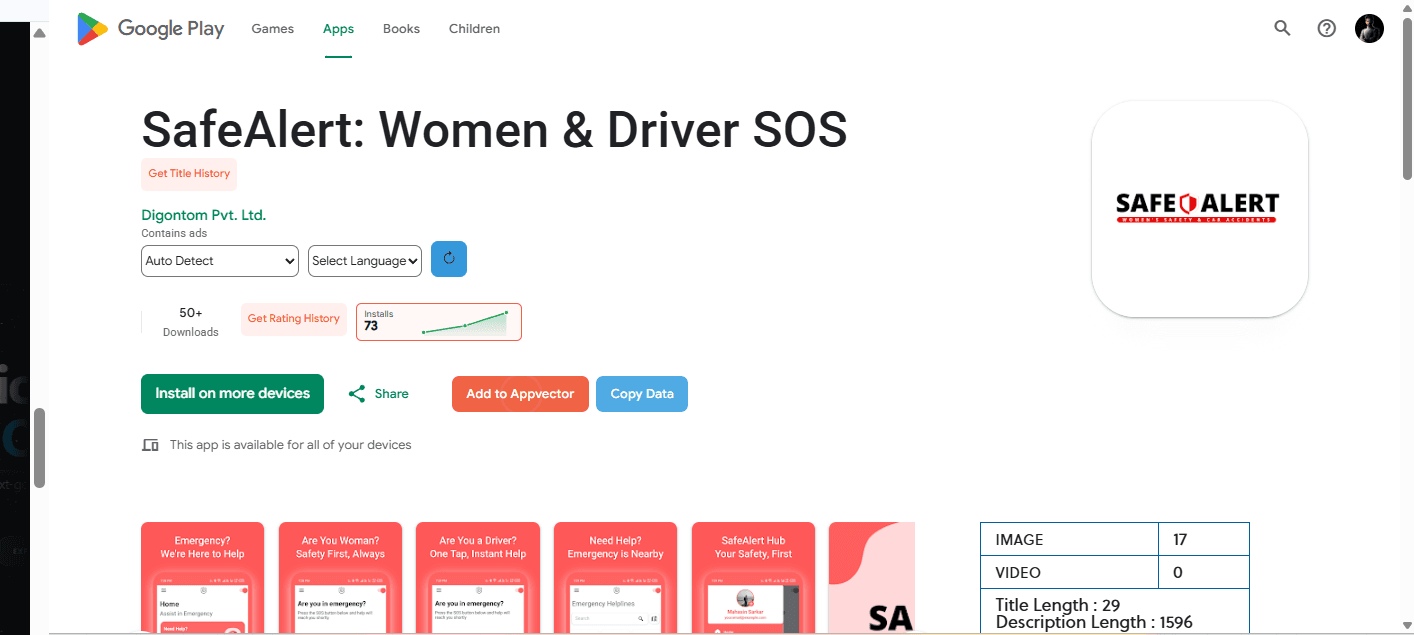
Task: Go to the Games tab
Action: point(272,29)
